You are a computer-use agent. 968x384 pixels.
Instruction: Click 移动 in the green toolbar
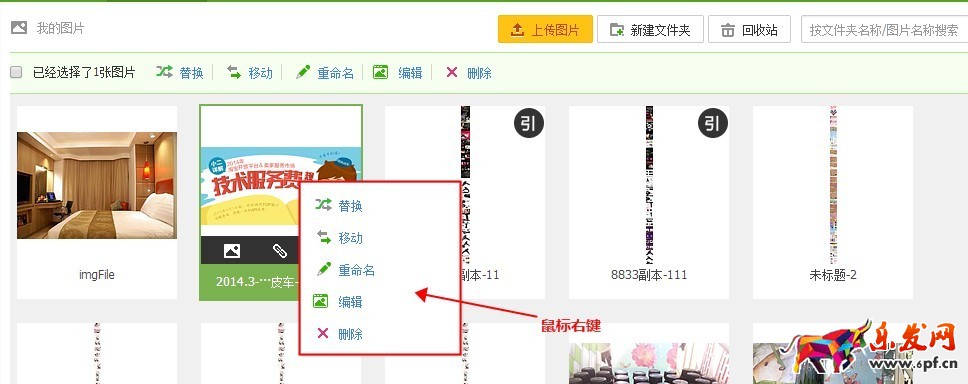coord(261,73)
